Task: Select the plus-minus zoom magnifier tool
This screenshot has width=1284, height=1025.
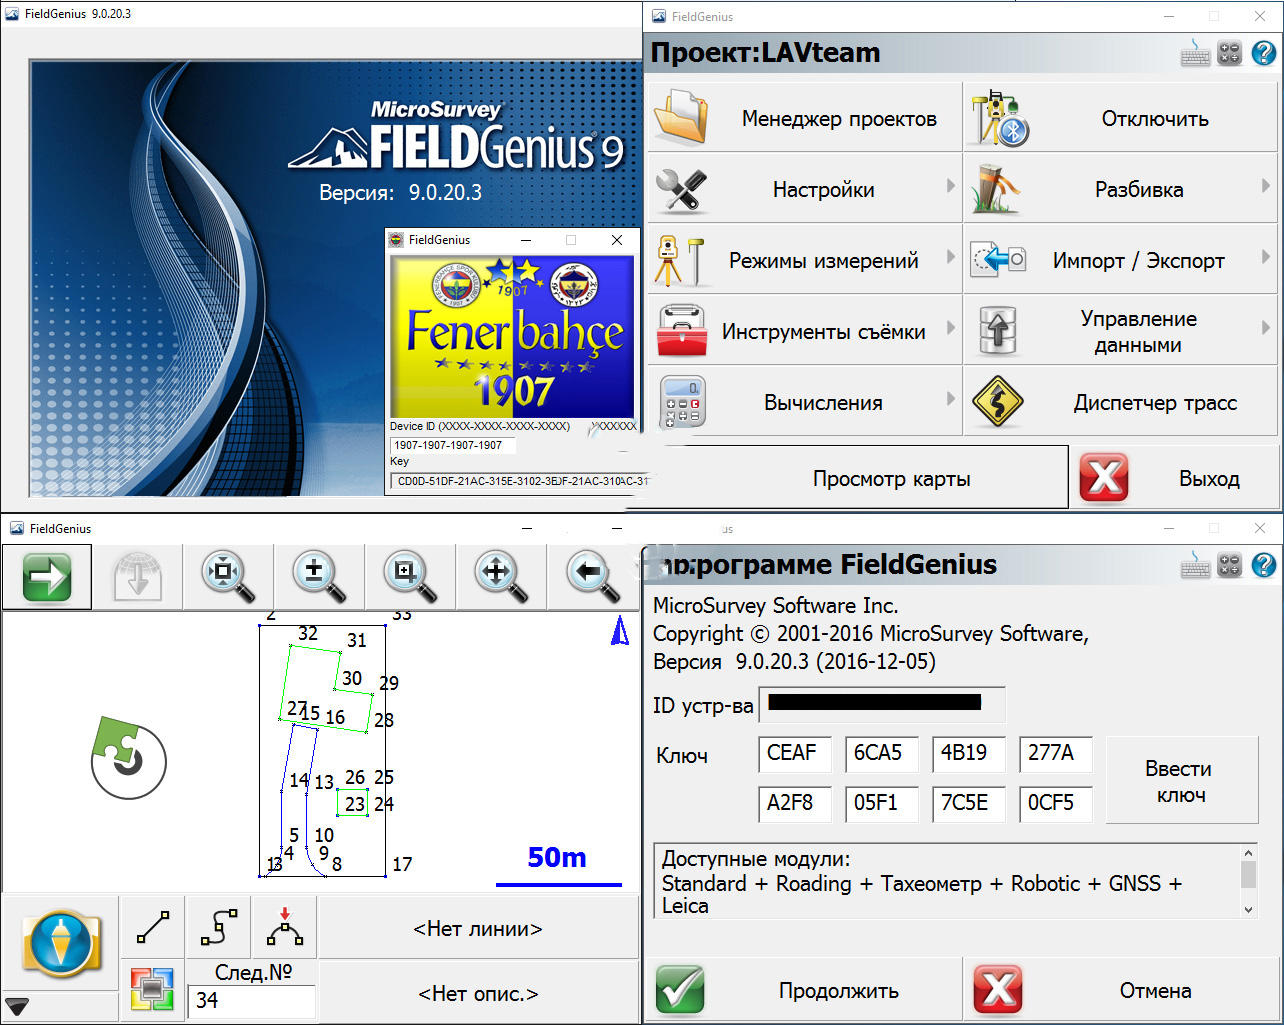Action: [319, 577]
